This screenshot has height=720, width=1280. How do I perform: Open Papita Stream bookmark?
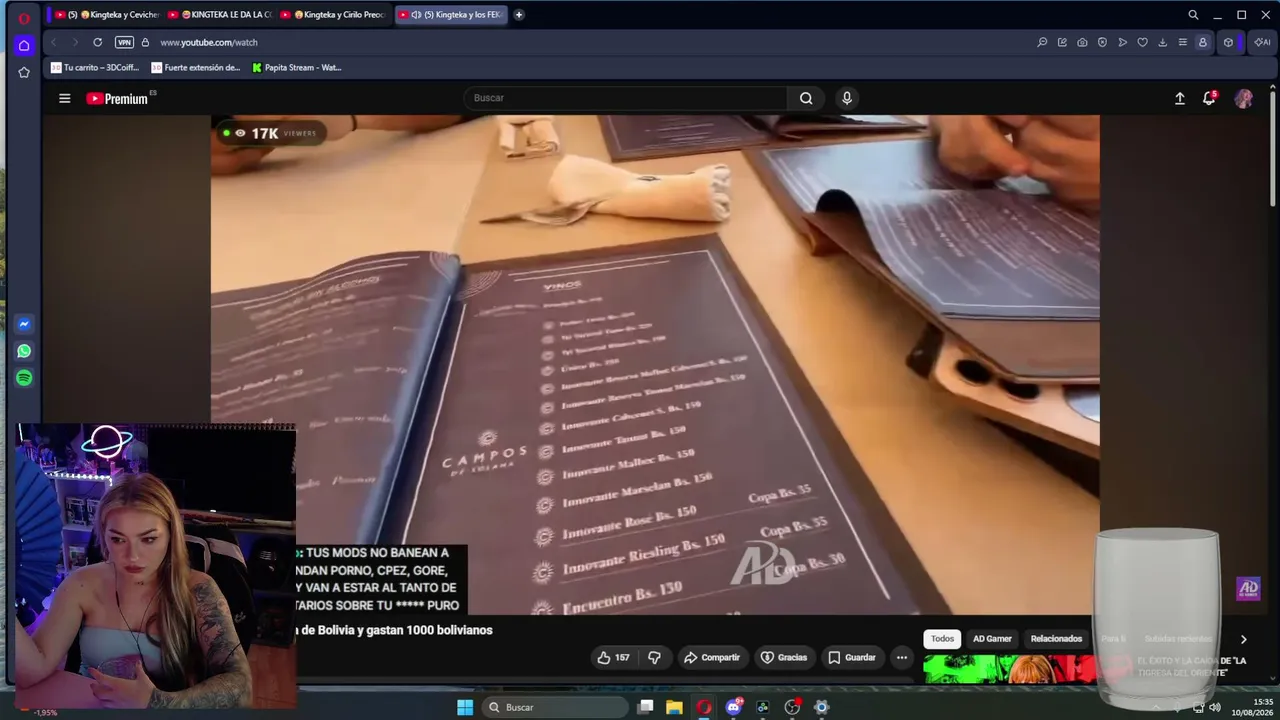coord(297,68)
